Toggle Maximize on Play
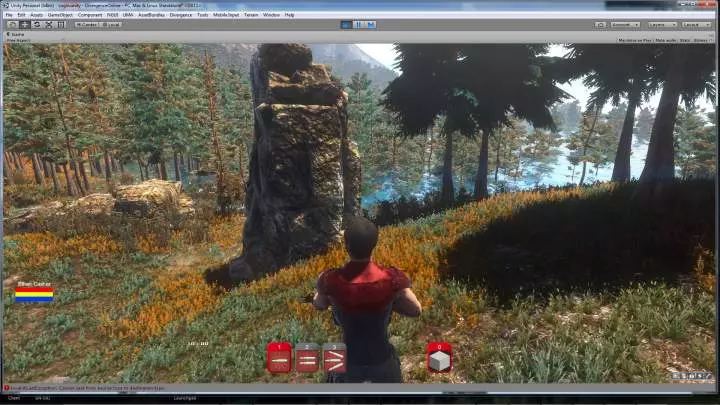 635,40
